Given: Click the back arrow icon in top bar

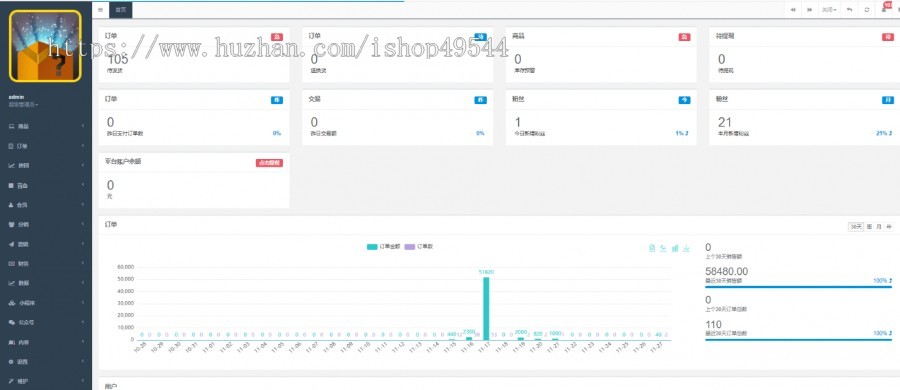Looking at the screenshot, I should 849,10.
